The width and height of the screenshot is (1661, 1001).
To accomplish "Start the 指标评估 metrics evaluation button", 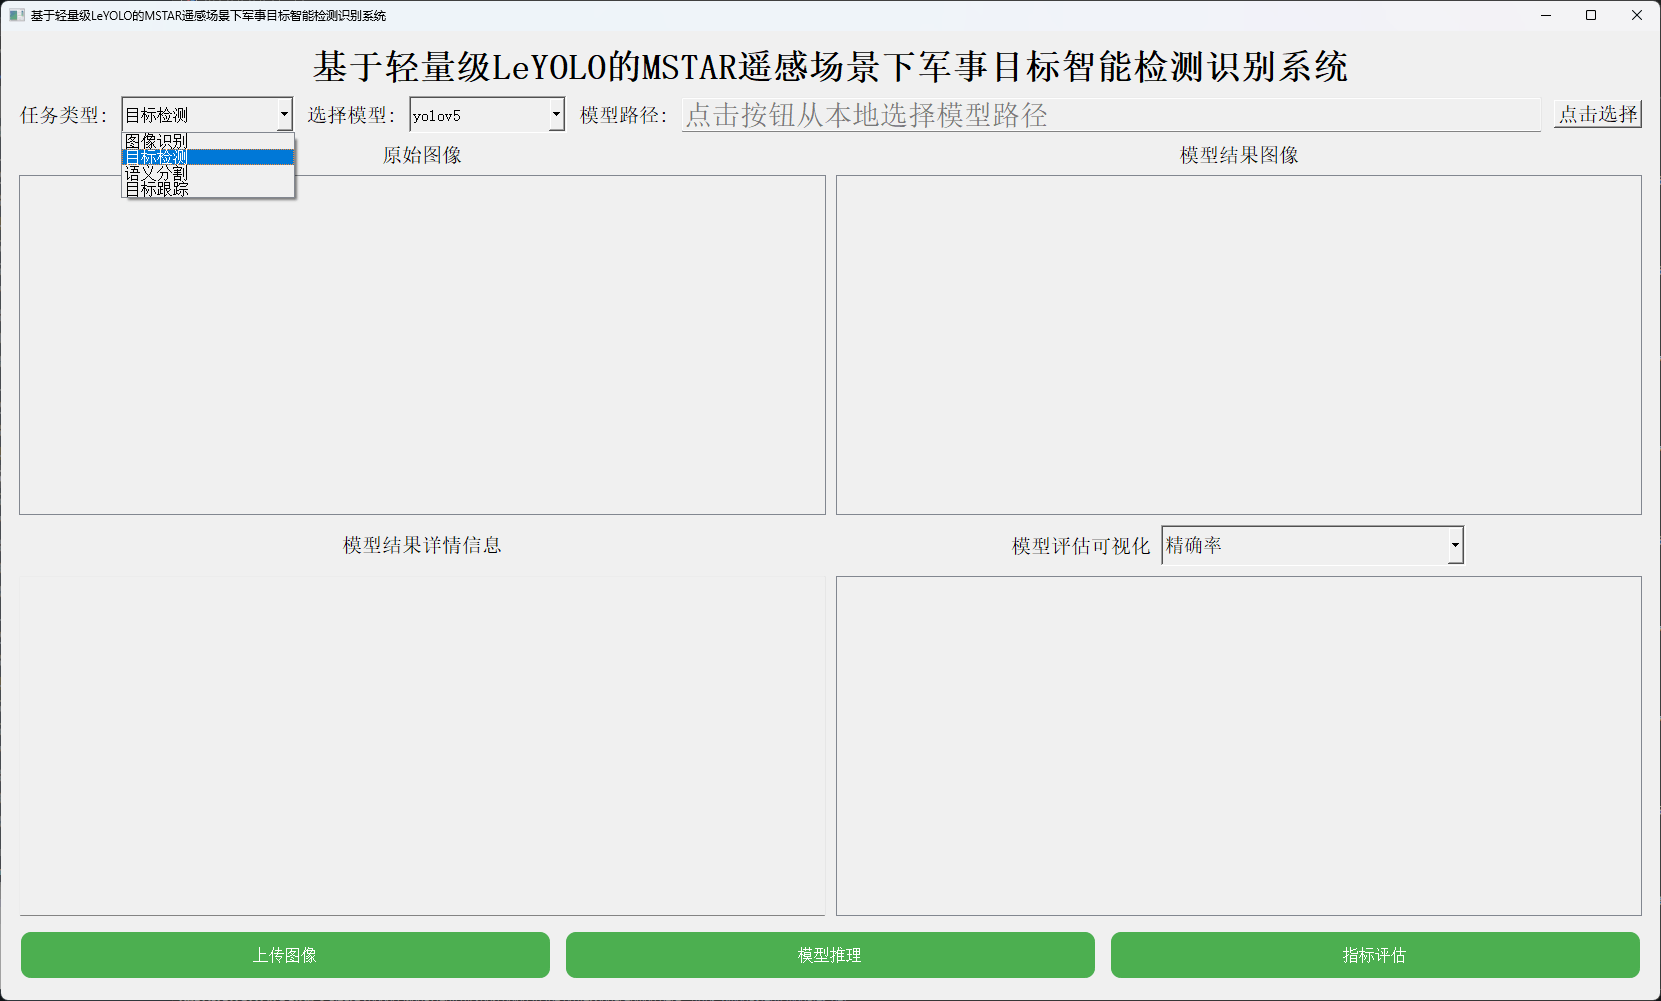I will coord(1375,955).
